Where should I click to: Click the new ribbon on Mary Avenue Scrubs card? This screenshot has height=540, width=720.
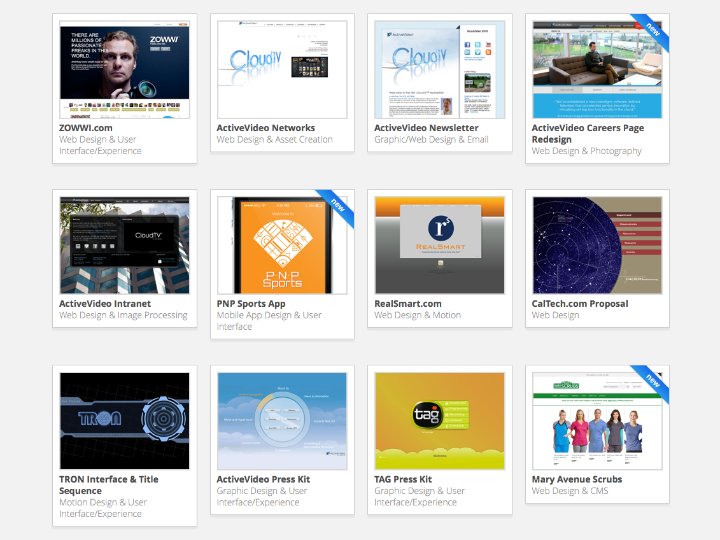pyautogui.click(x=652, y=382)
